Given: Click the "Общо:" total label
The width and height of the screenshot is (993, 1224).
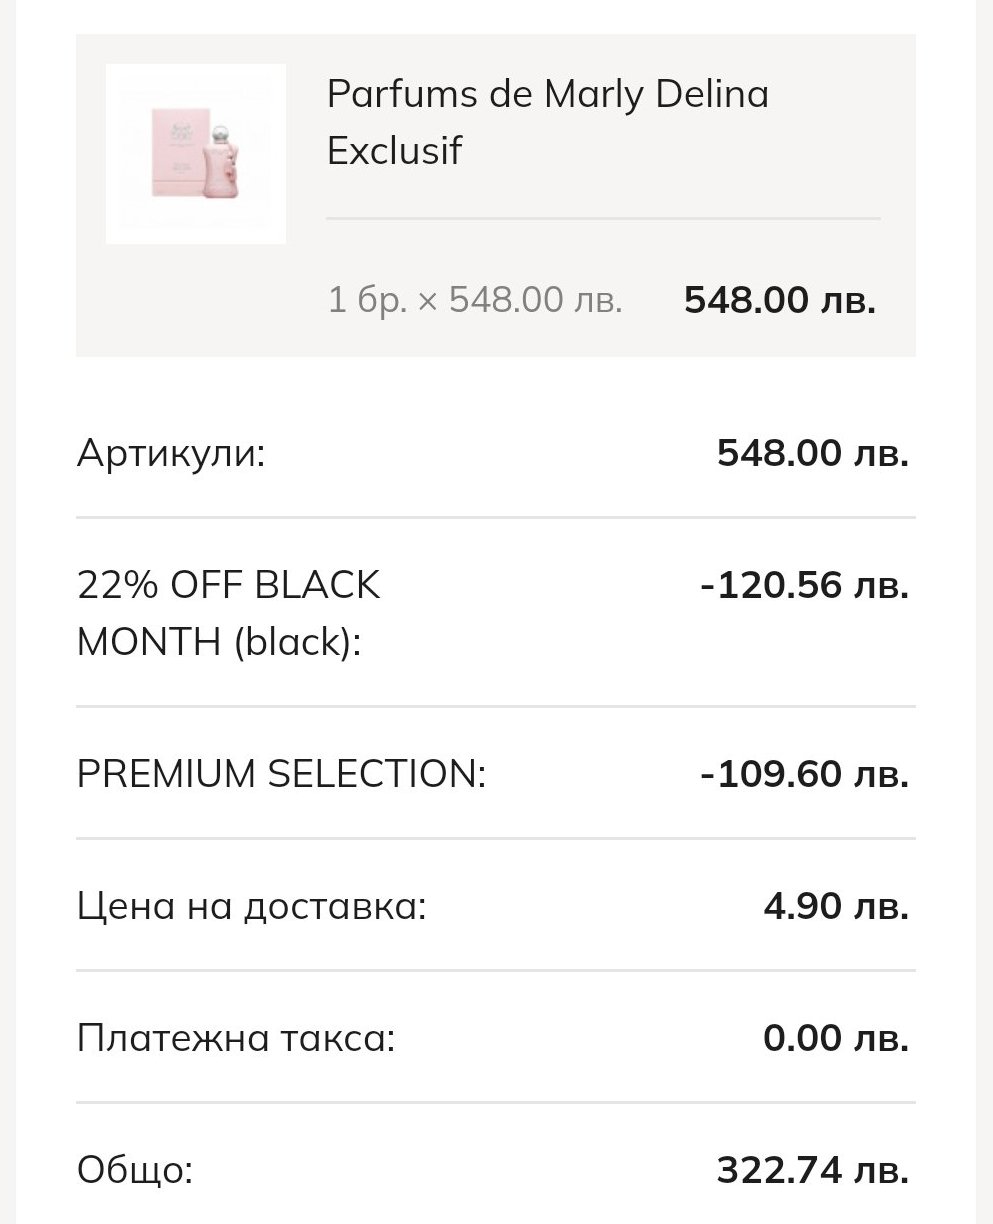Looking at the screenshot, I should [x=134, y=1169].
